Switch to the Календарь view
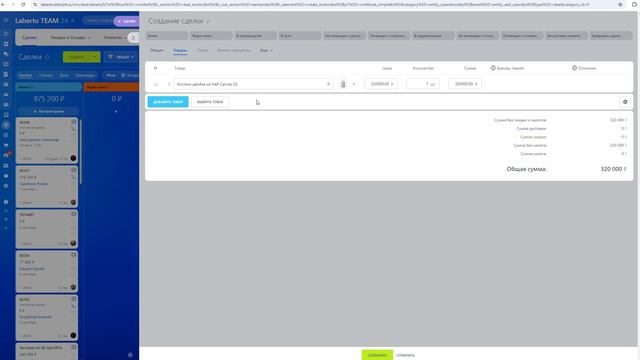The image size is (640, 360). [x=85, y=75]
